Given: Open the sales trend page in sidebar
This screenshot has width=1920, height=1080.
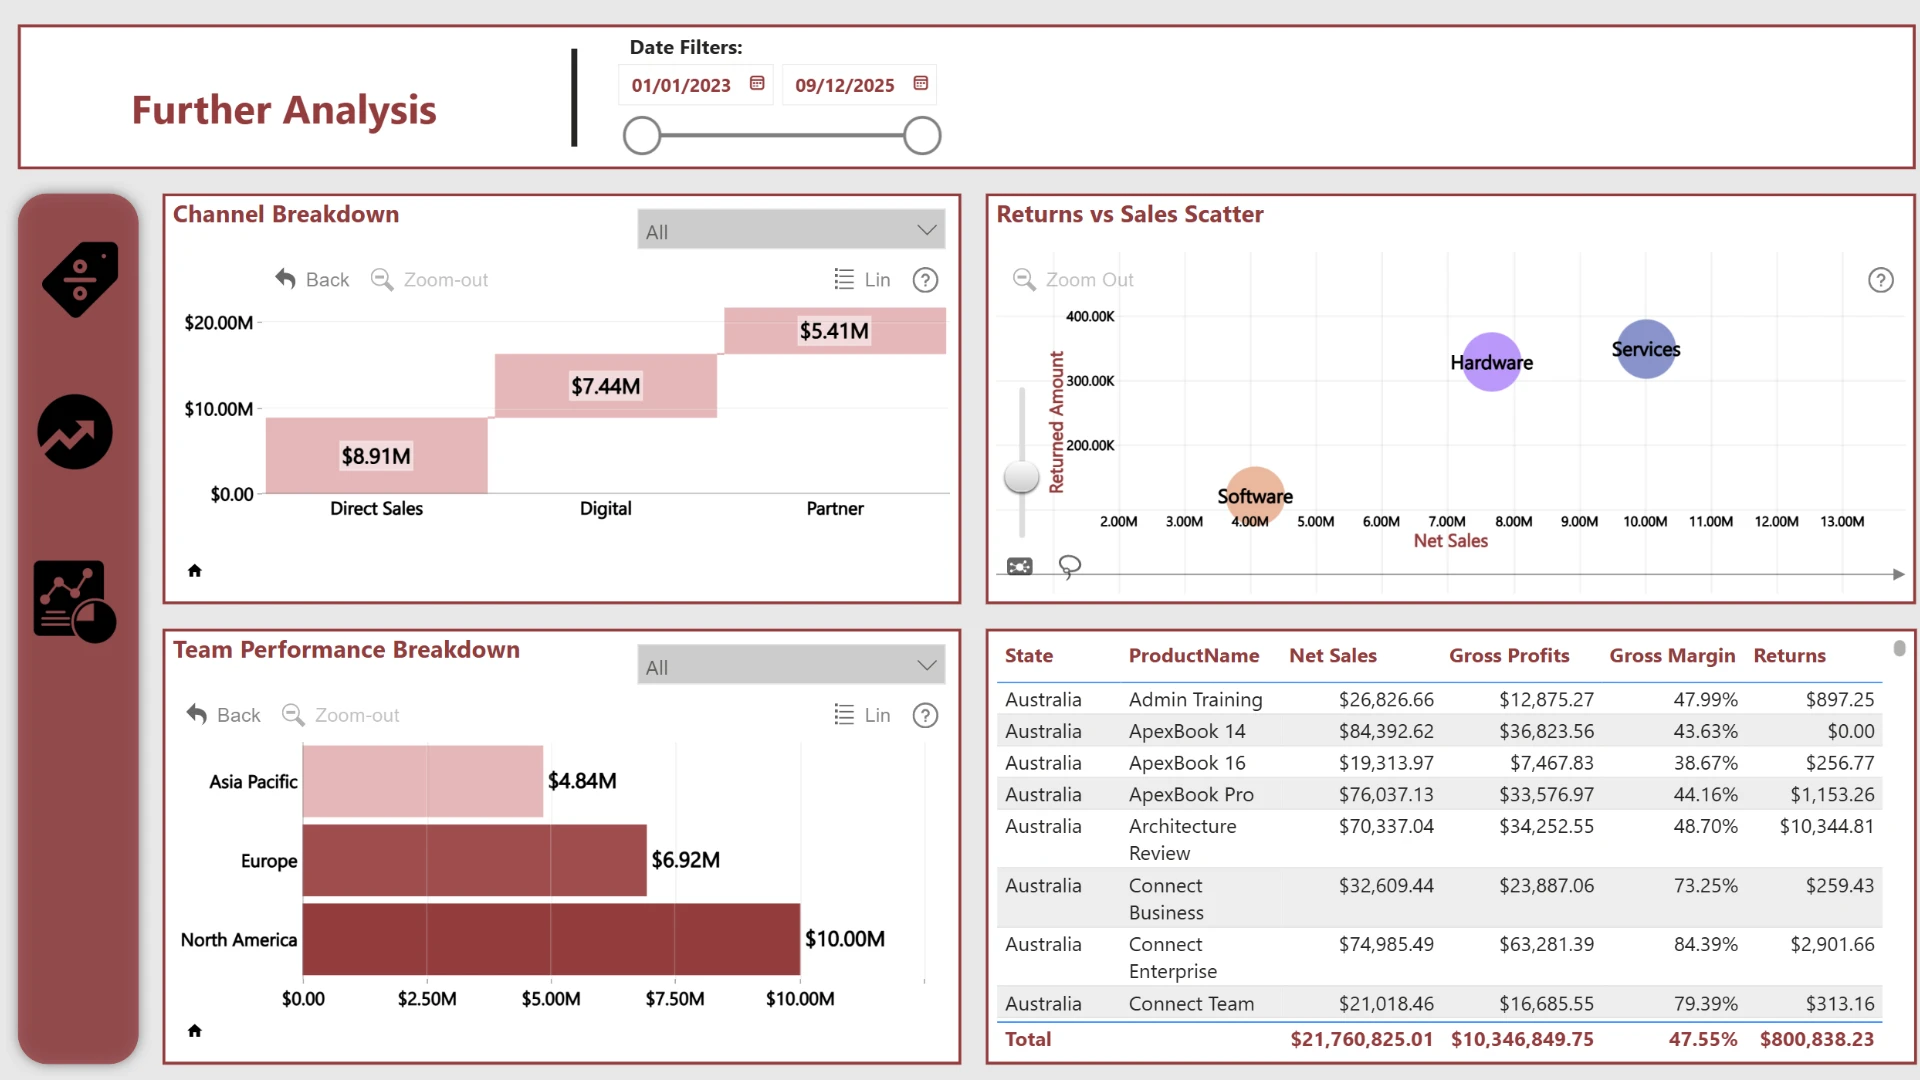Looking at the screenshot, I should (x=75, y=432).
